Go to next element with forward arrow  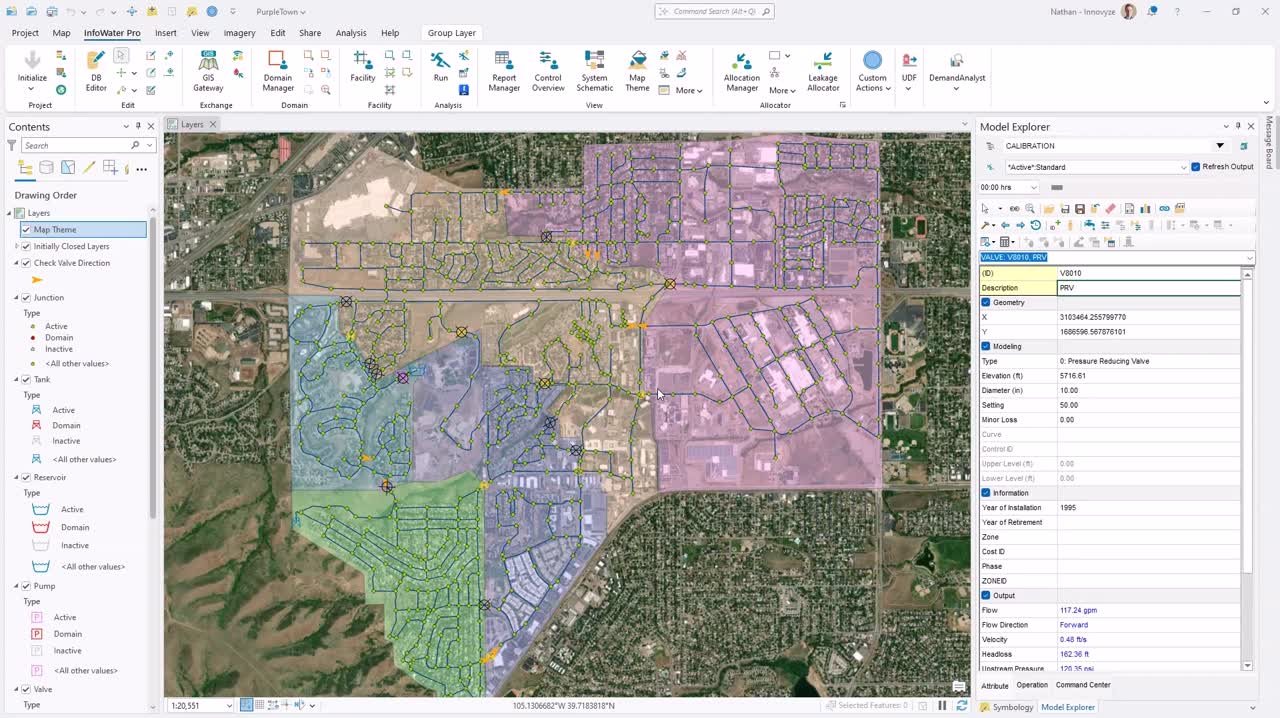[x=1020, y=225]
